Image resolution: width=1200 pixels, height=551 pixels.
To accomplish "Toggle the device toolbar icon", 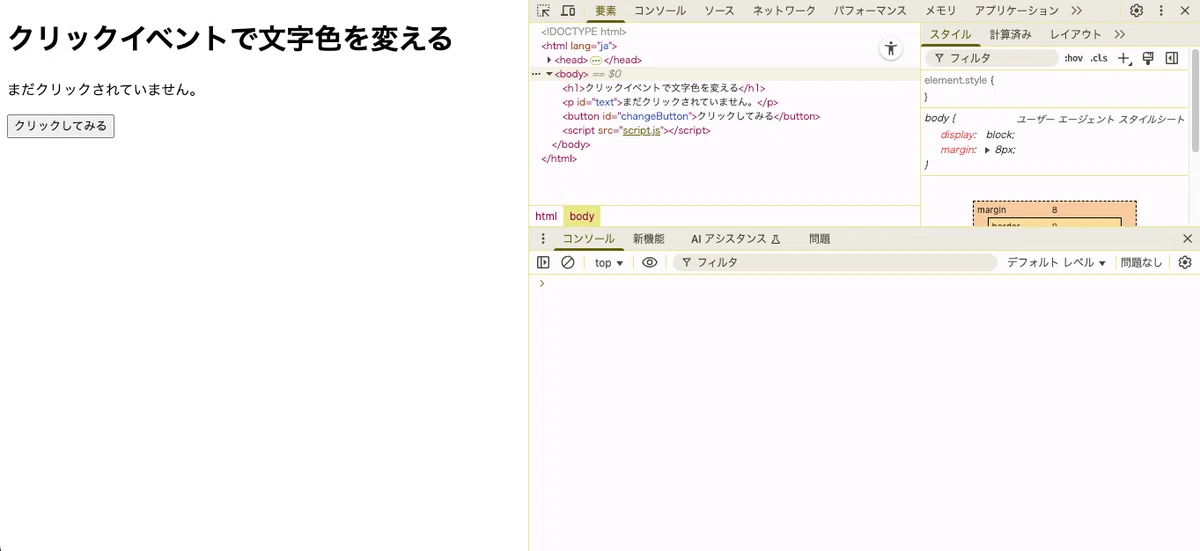I will (568, 11).
